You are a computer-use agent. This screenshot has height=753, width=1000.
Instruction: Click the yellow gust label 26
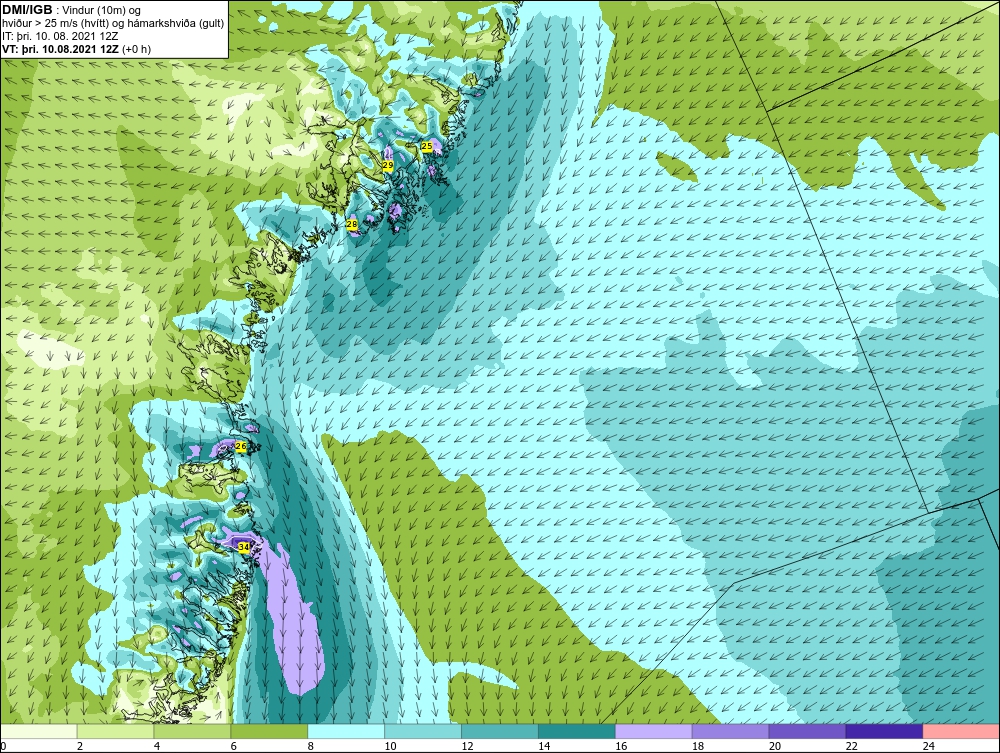240,446
